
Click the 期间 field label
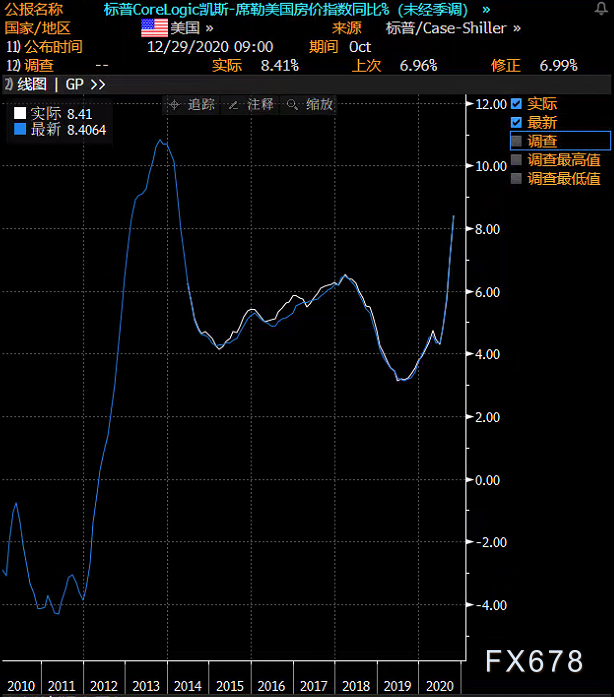point(324,47)
